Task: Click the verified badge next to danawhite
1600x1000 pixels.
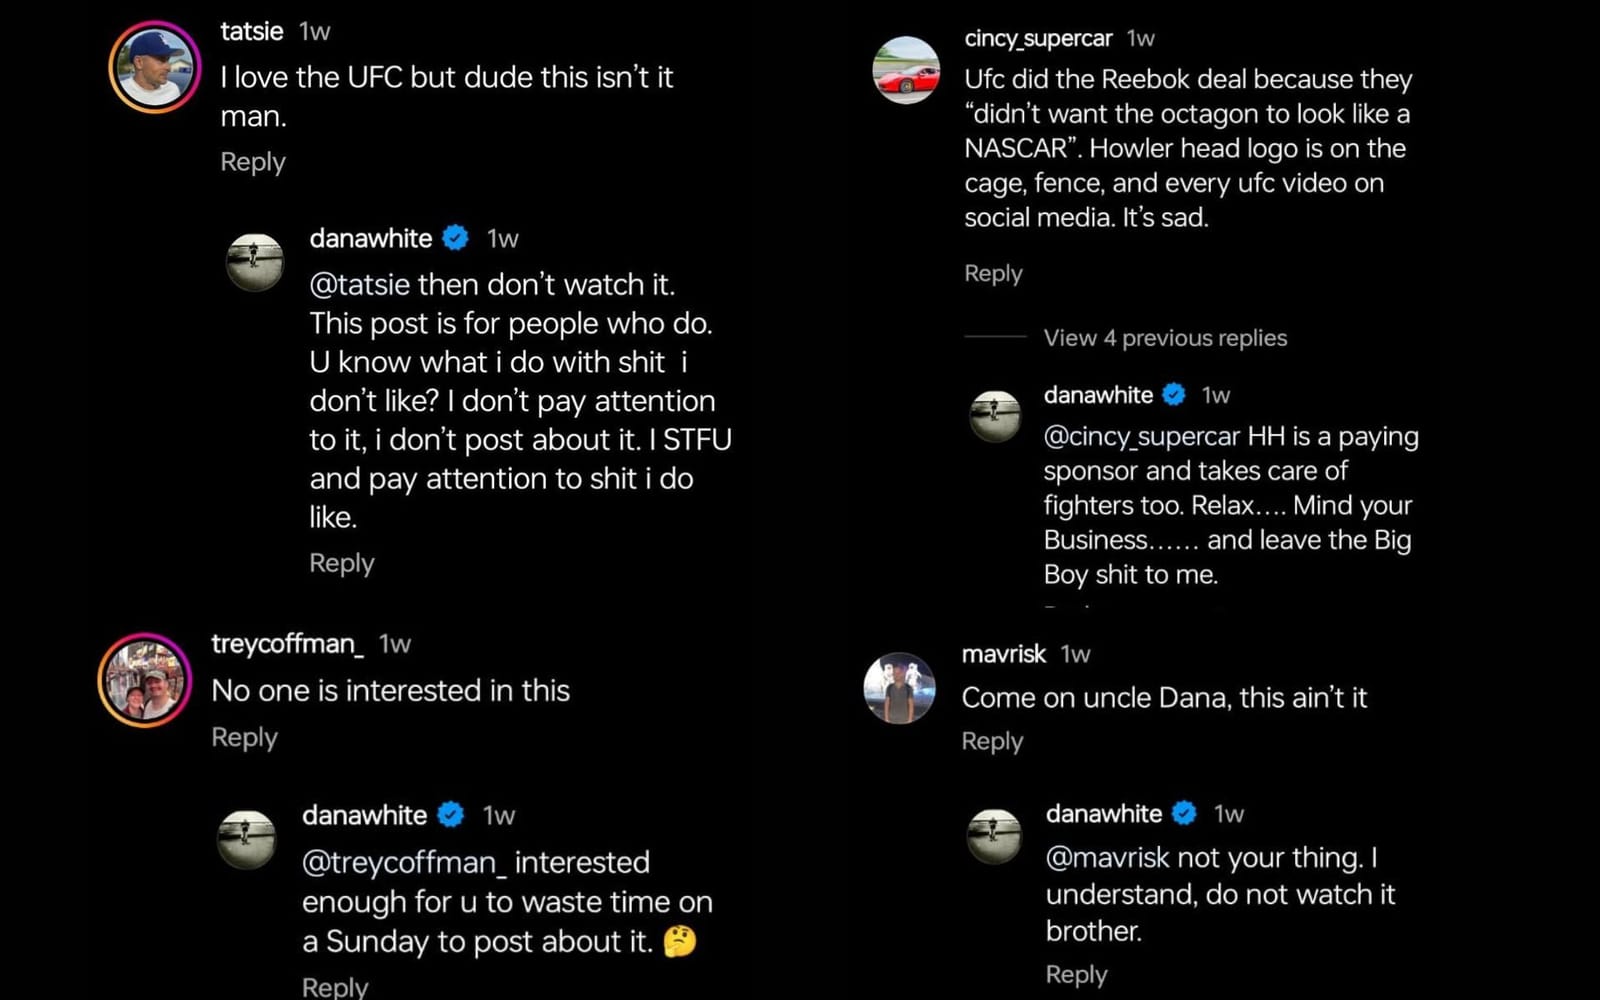Action: click(x=456, y=238)
